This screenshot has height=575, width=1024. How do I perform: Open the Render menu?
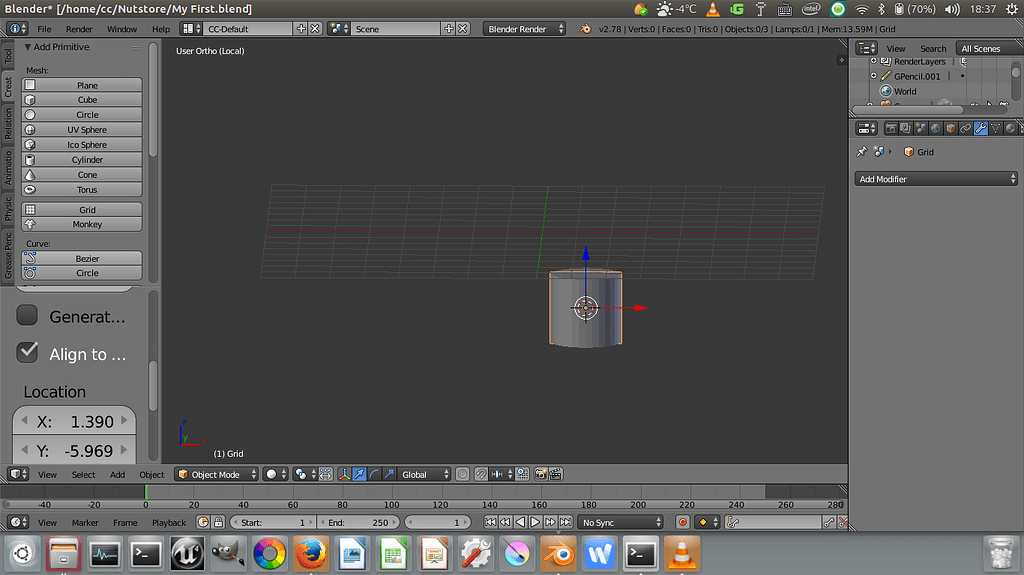click(79, 29)
